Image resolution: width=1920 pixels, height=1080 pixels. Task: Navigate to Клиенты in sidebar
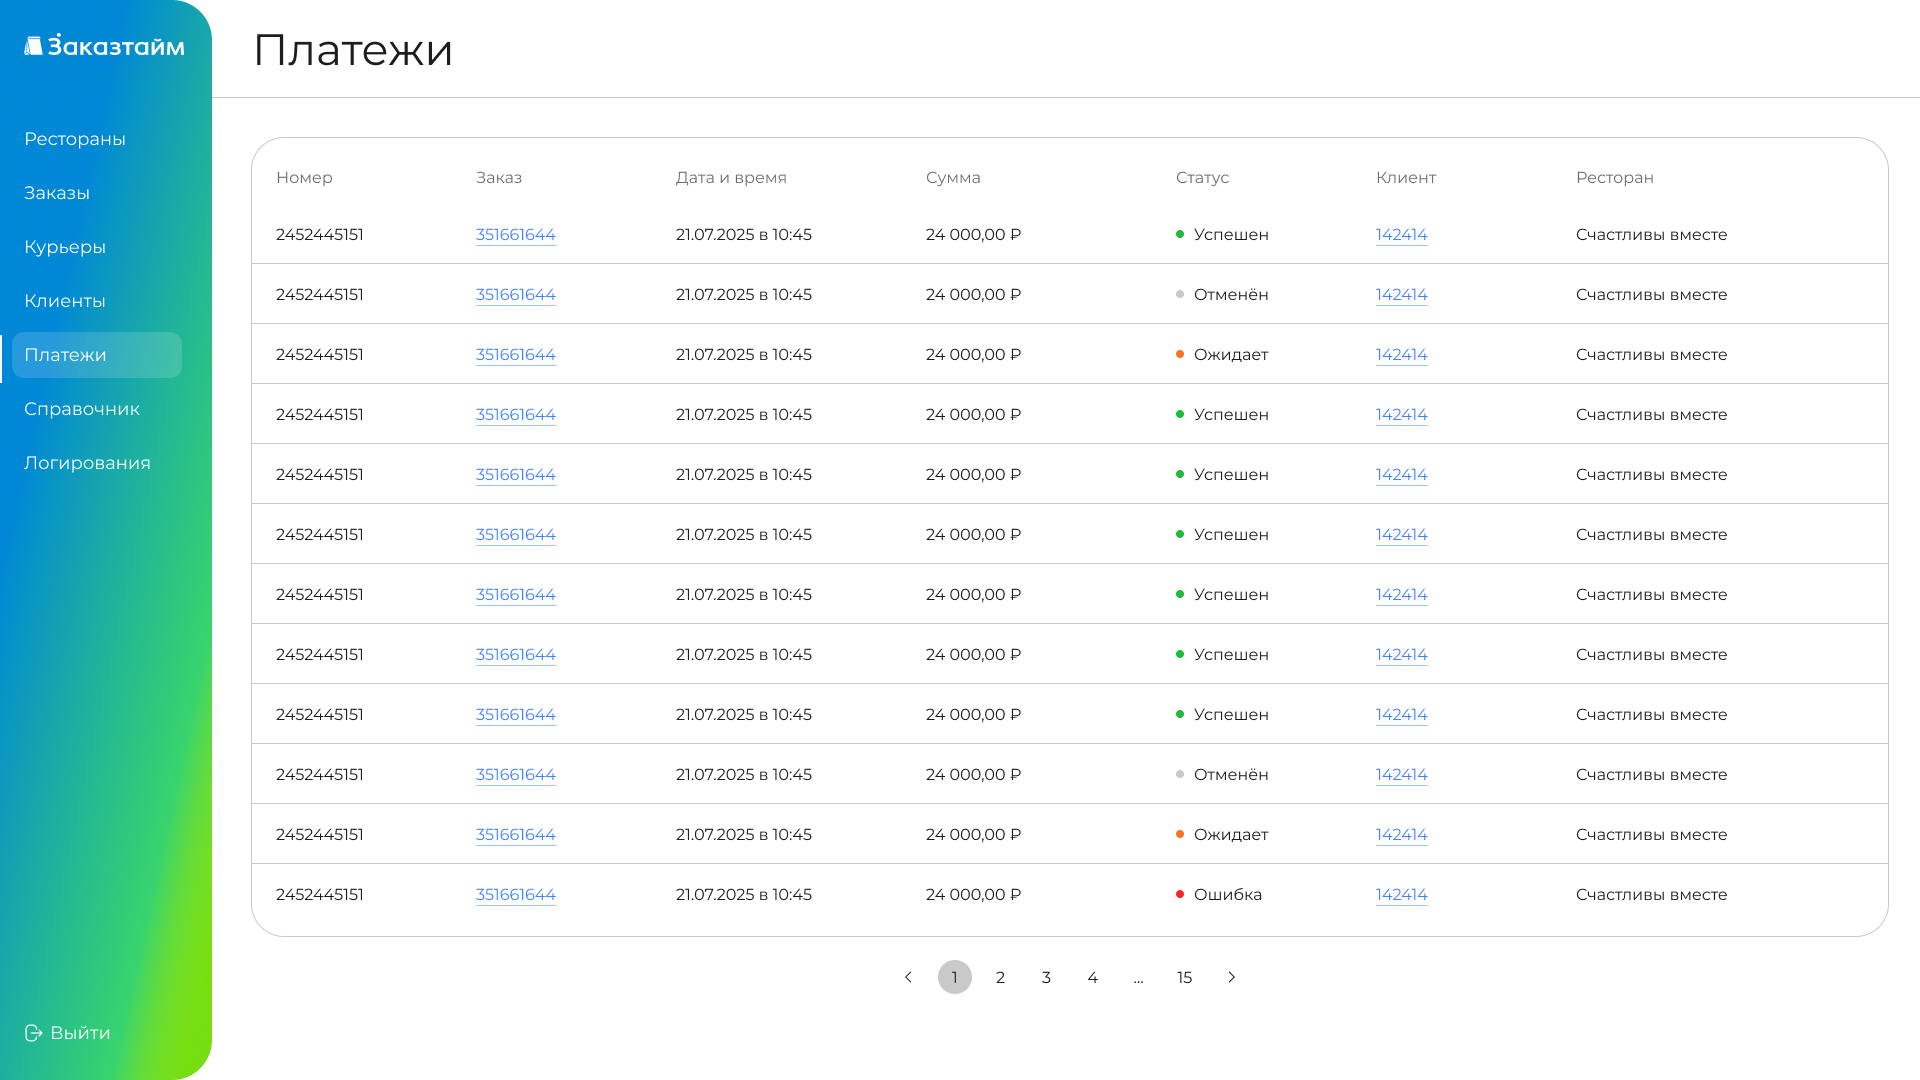(65, 301)
